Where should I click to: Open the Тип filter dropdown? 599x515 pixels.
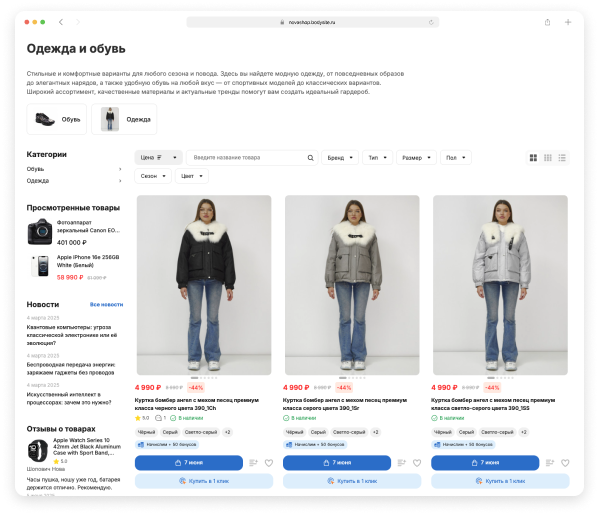377,158
